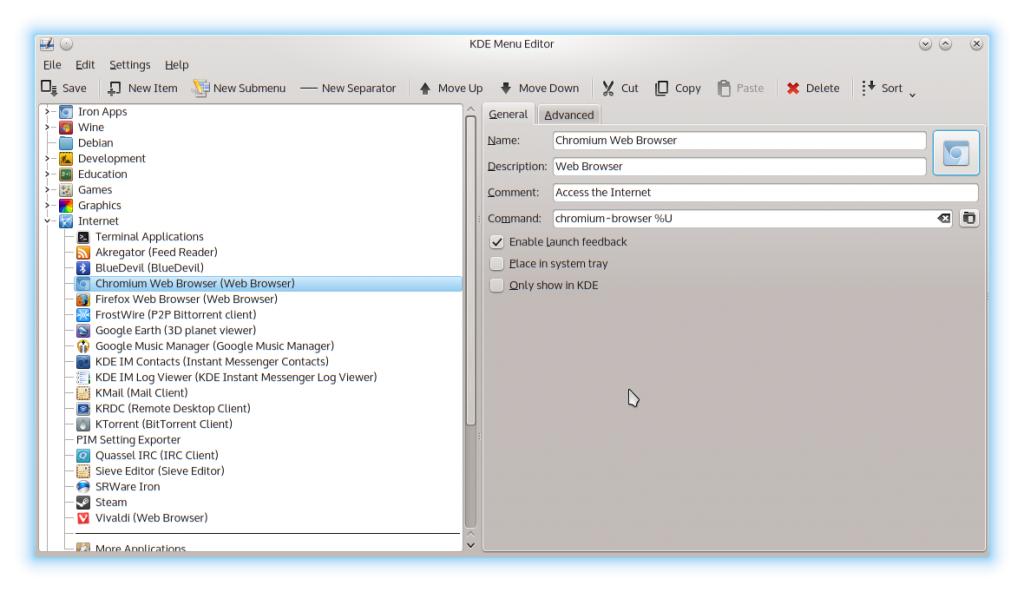Expand the Development category in the tree
This screenshot has height=592, width=1024.
tap(47, 158)
